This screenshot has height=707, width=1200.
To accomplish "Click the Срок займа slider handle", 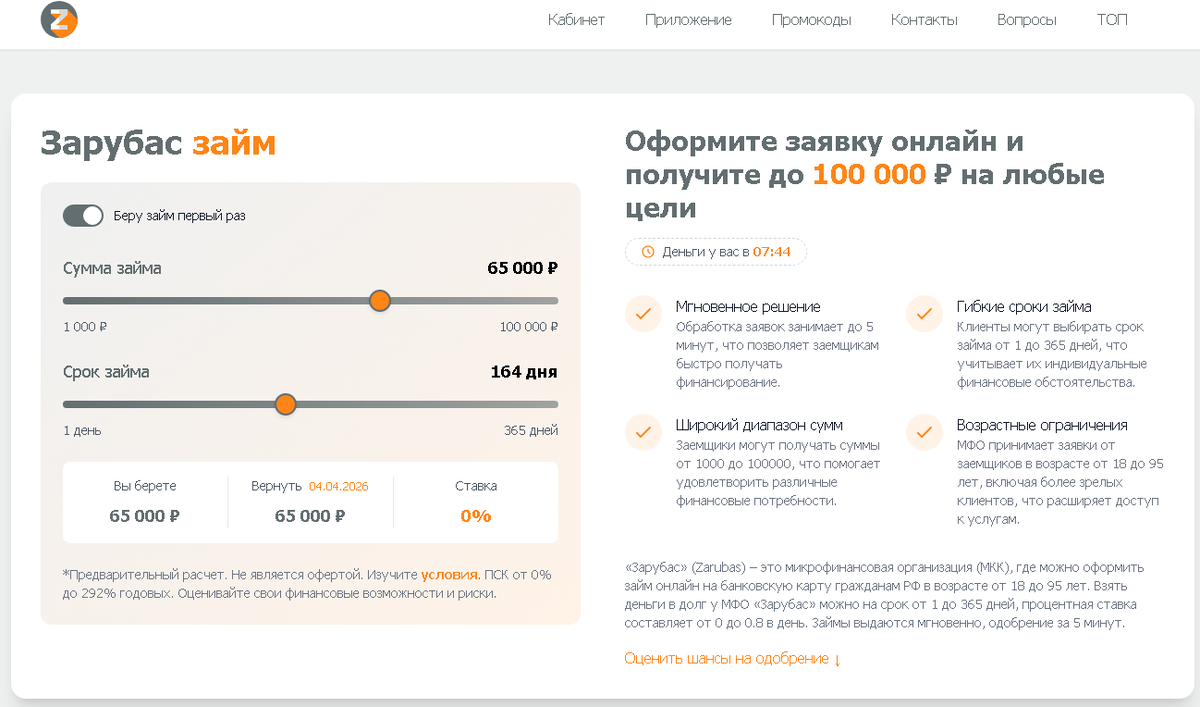I will click(x=285, y=404).
